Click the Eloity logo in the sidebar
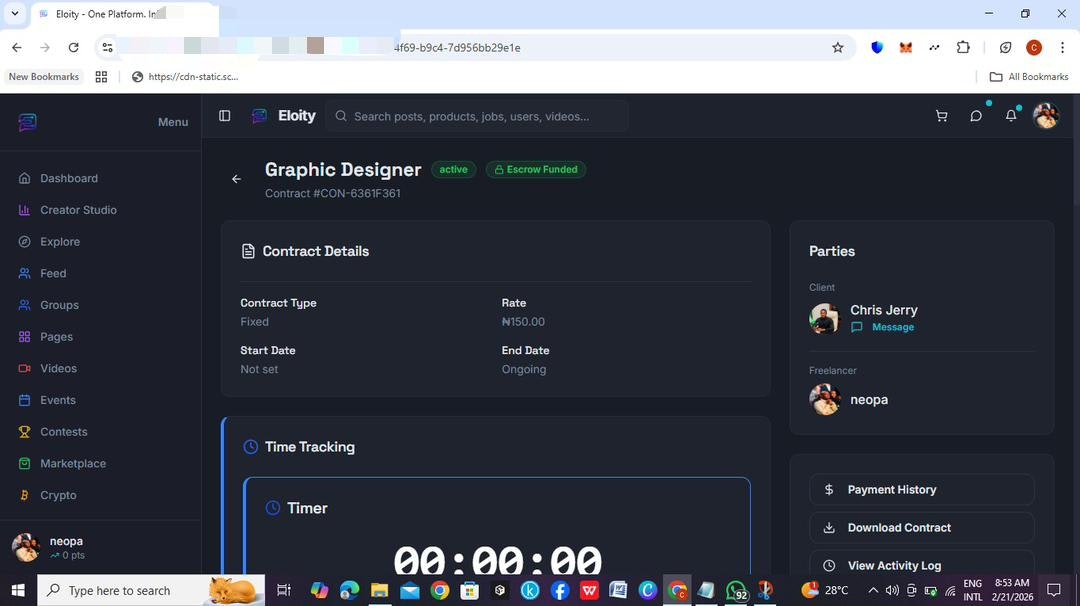 26,121
